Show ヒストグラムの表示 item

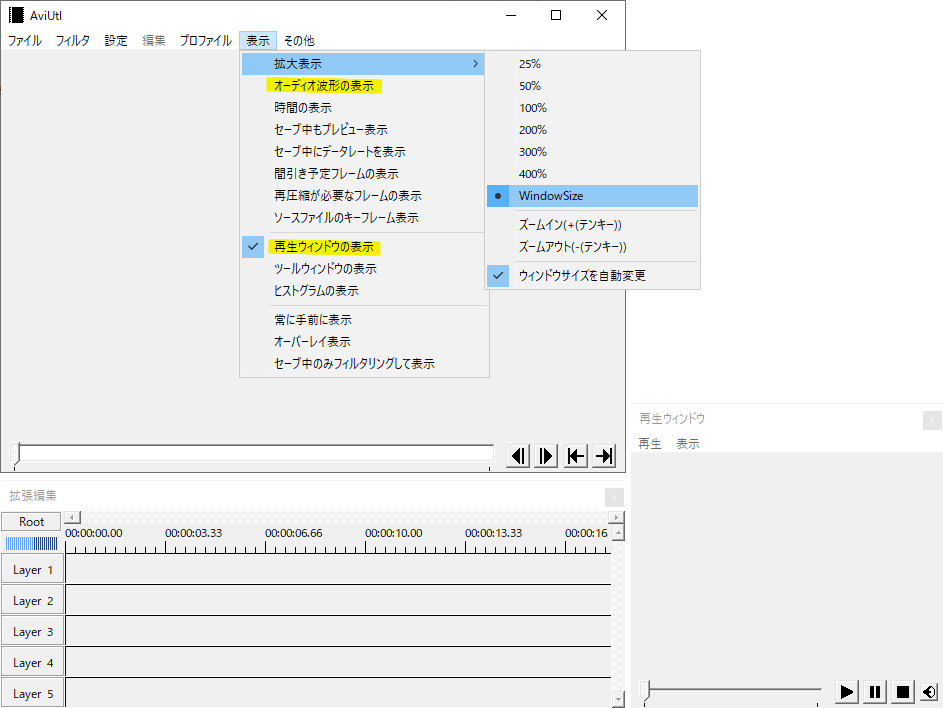point(364,291)
